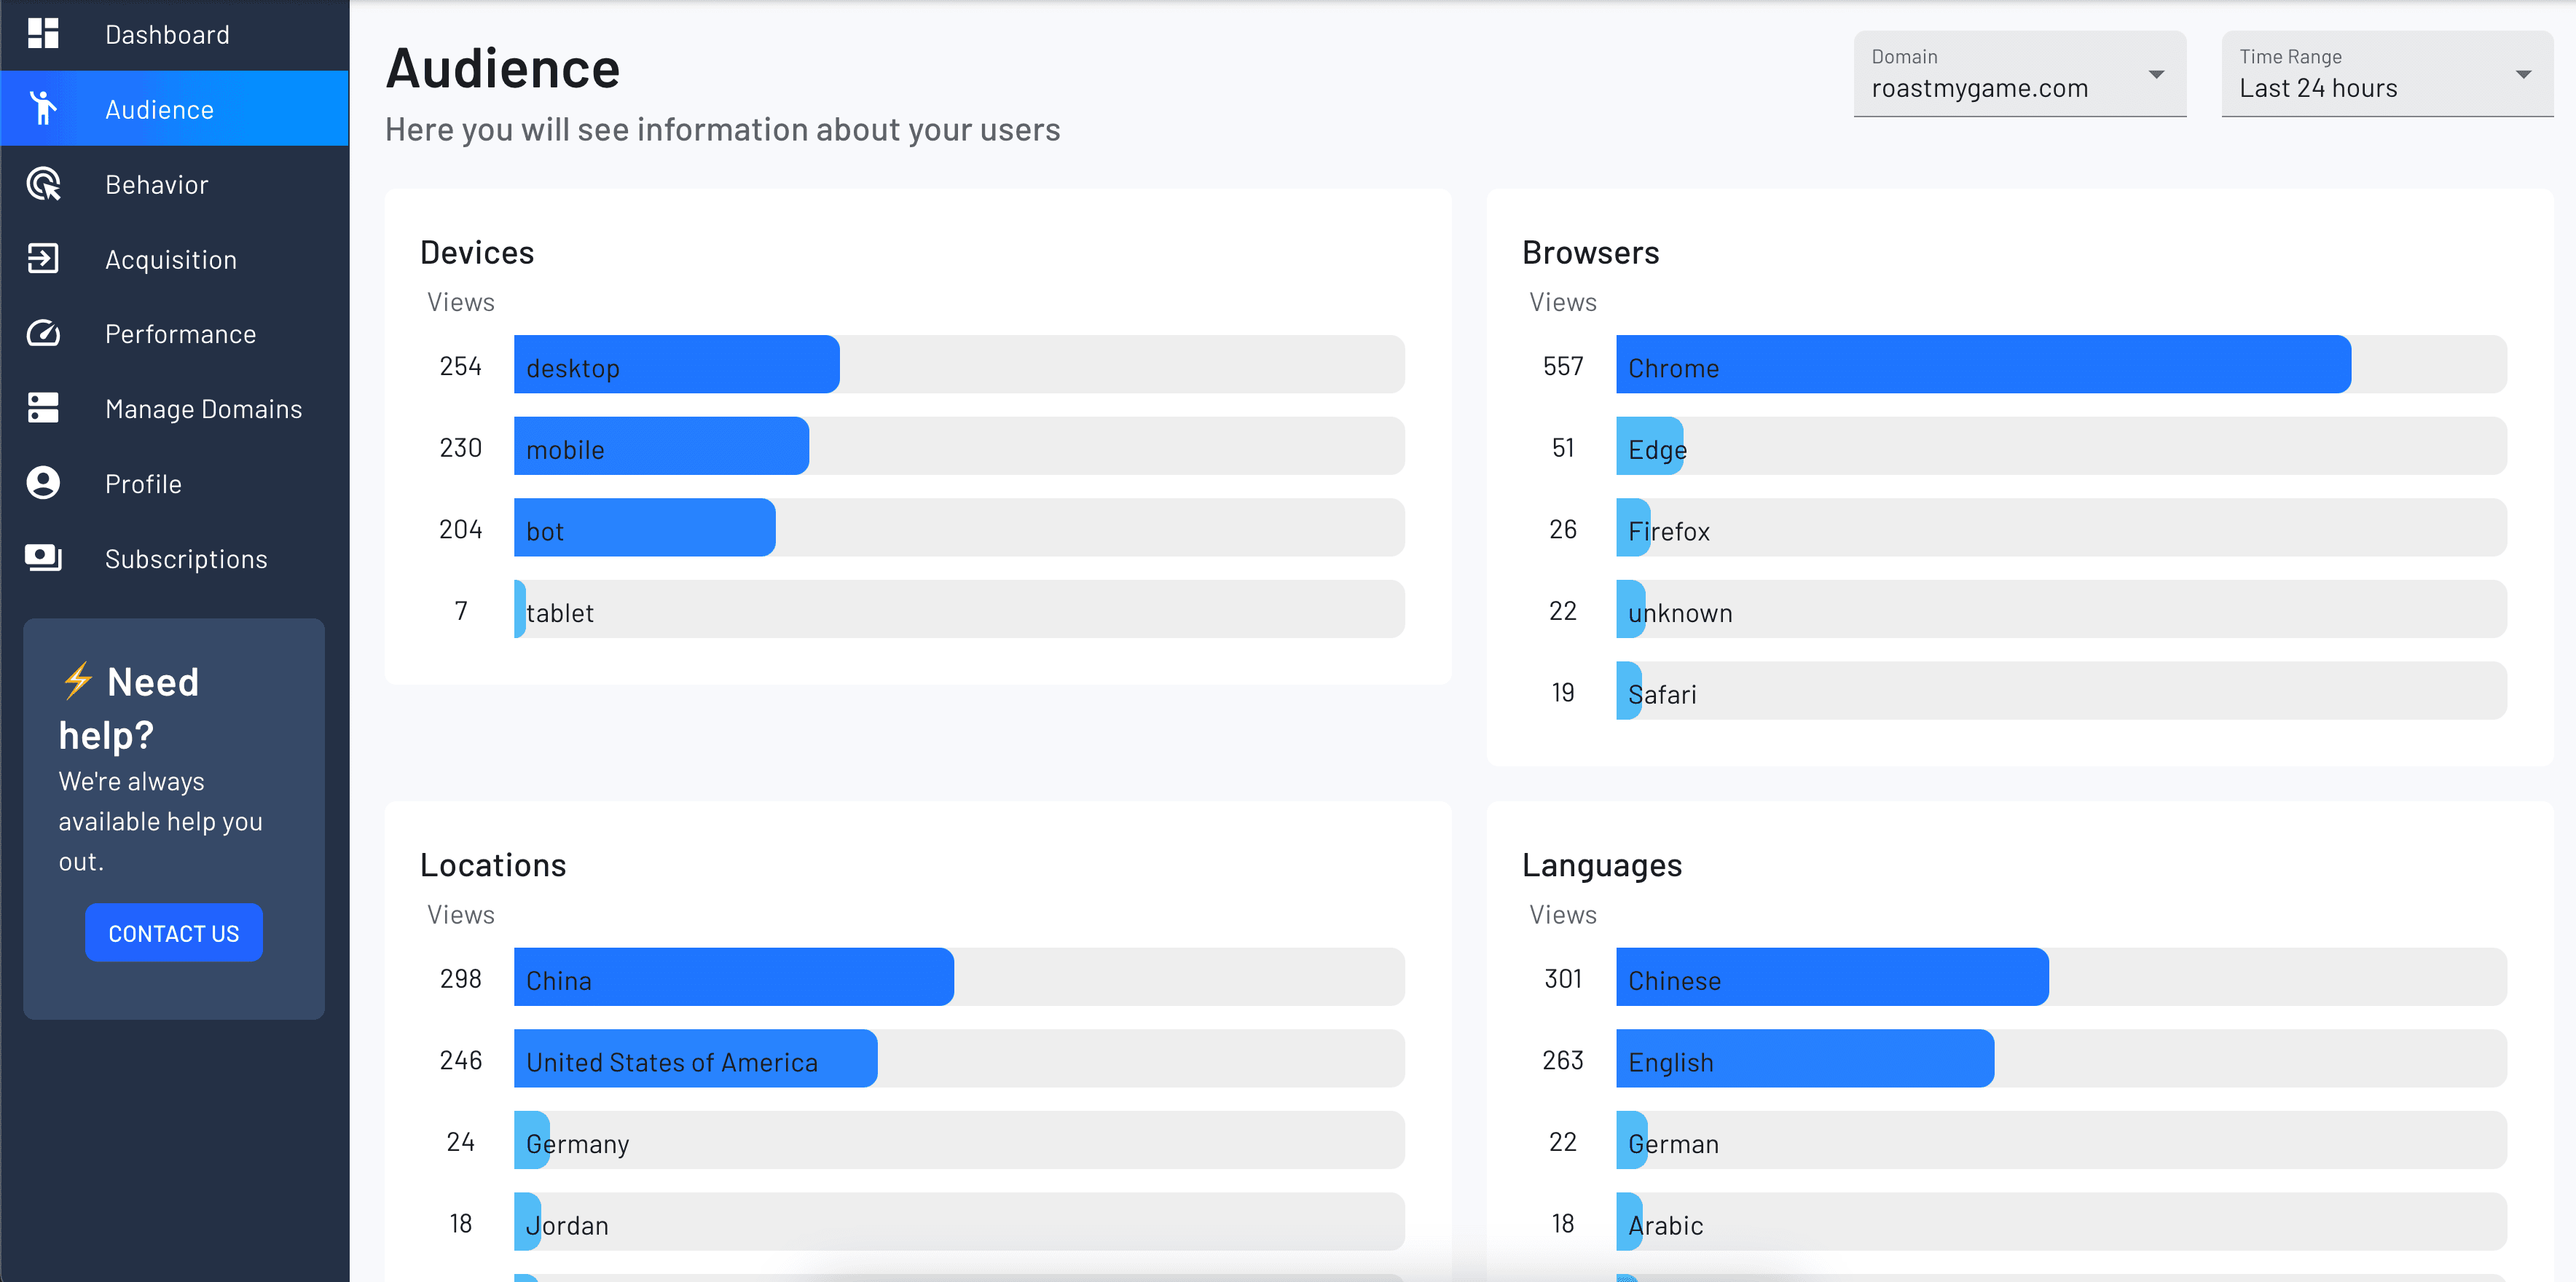Click the tablet row label
The width and height of the screenshot is (2576, 1282).
point(560,612)
